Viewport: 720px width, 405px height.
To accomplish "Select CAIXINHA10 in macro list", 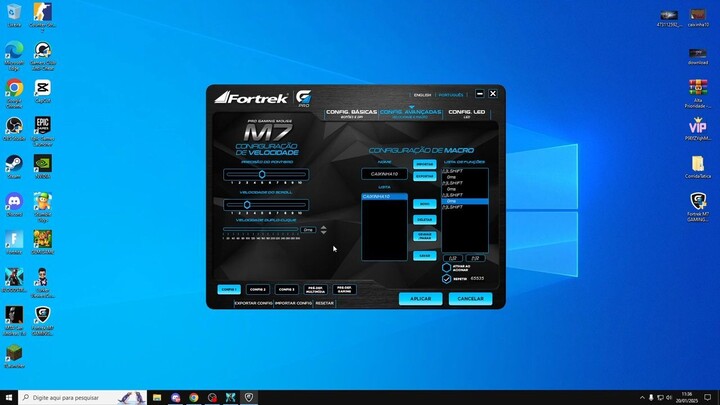I will (384, 197).
